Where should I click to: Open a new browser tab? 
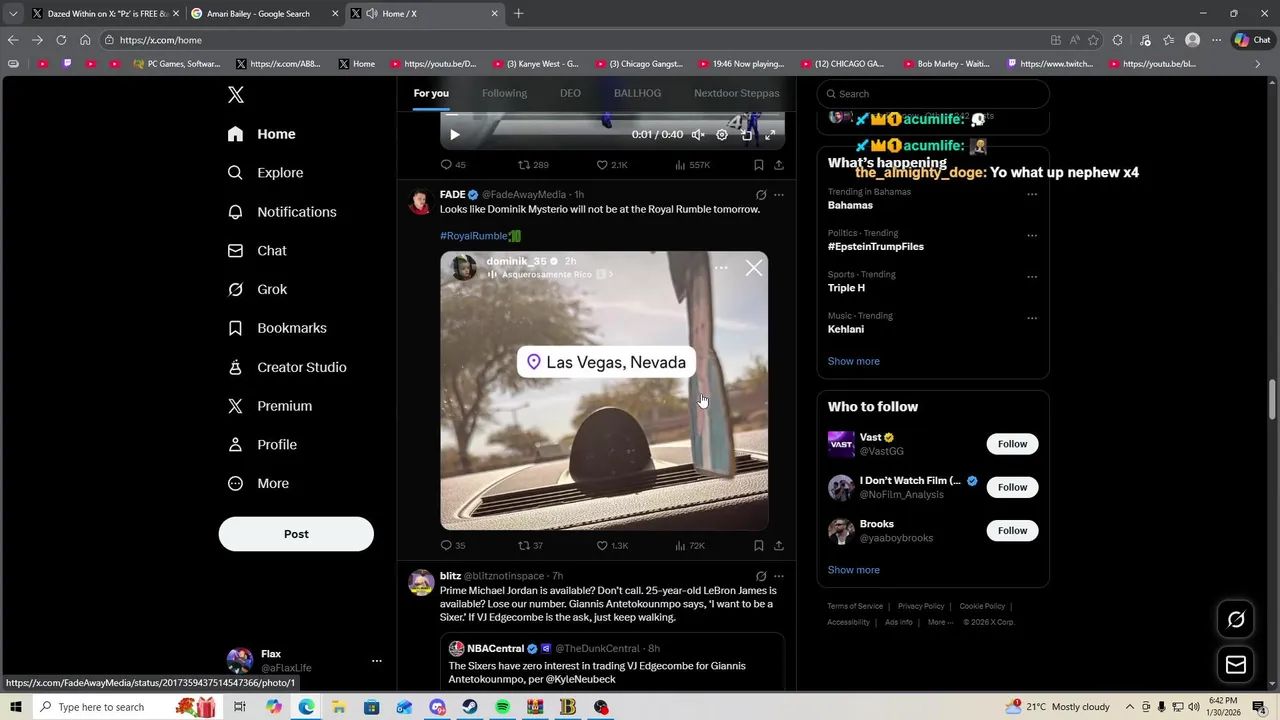(x=518, y=13)
